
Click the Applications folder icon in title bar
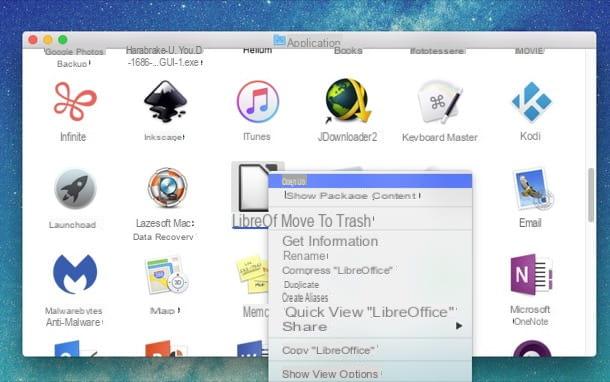279,40
